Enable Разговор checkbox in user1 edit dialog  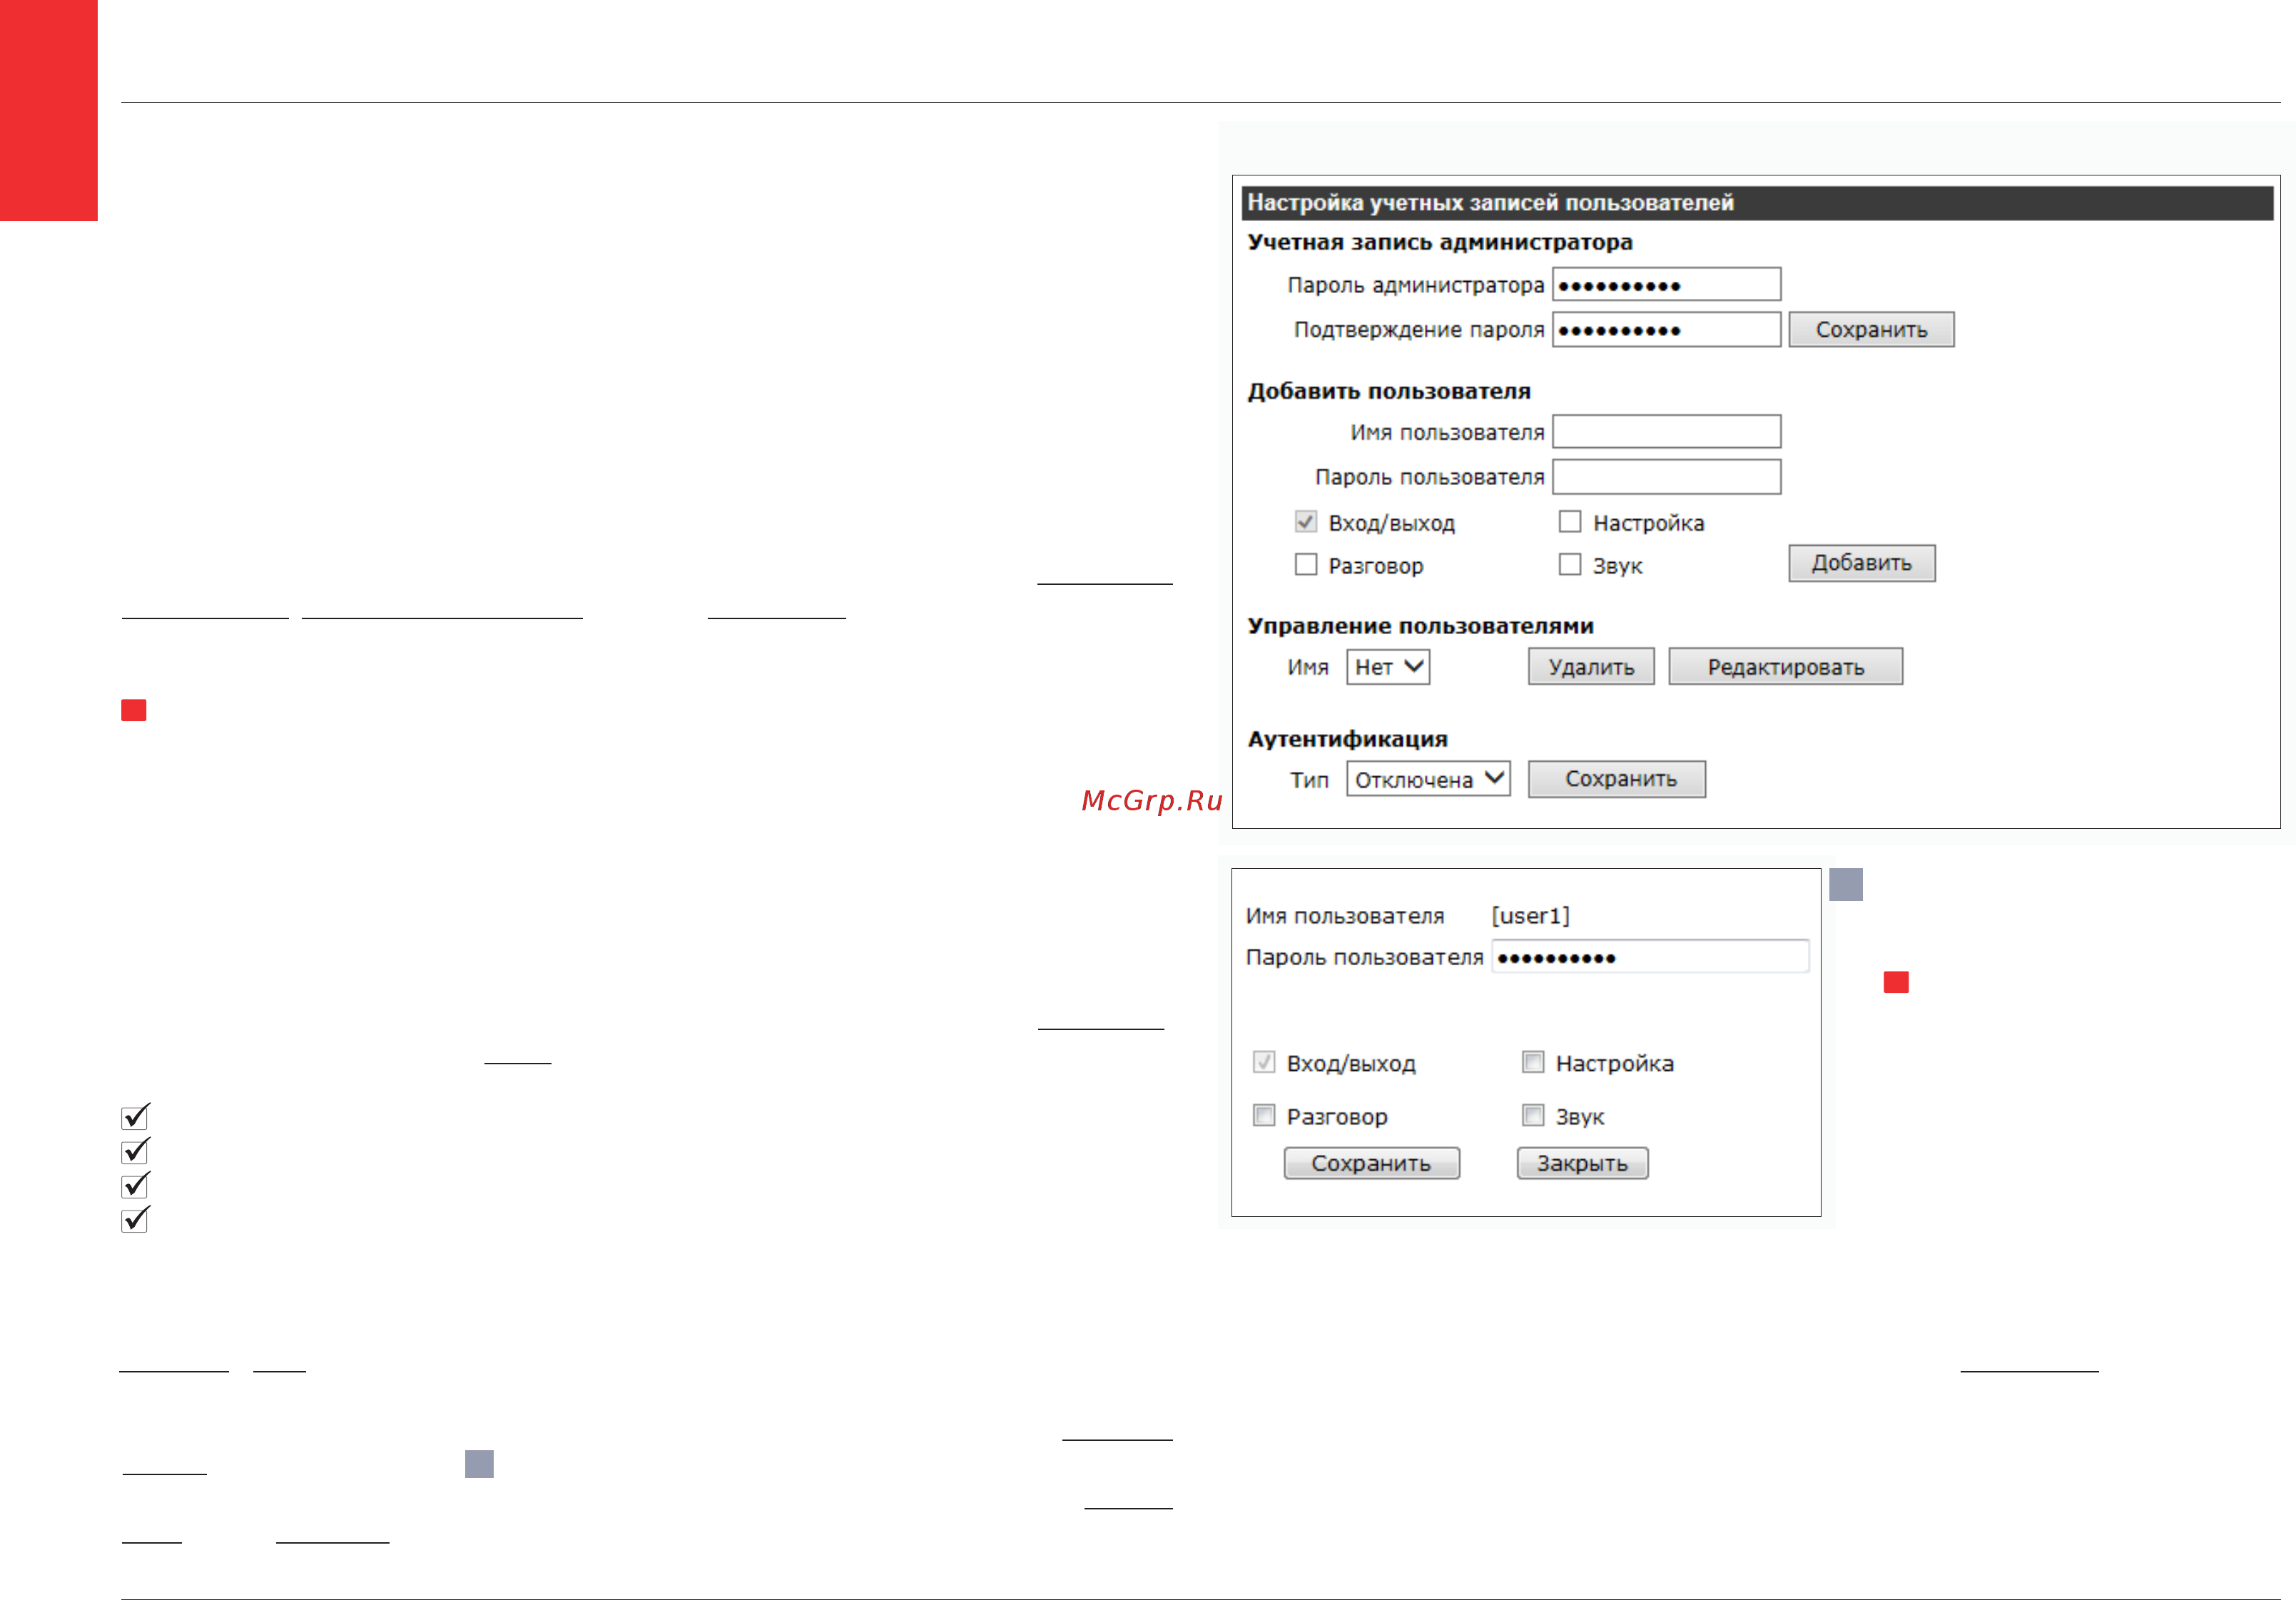pyautogui.click(x=1264, y=1115)
